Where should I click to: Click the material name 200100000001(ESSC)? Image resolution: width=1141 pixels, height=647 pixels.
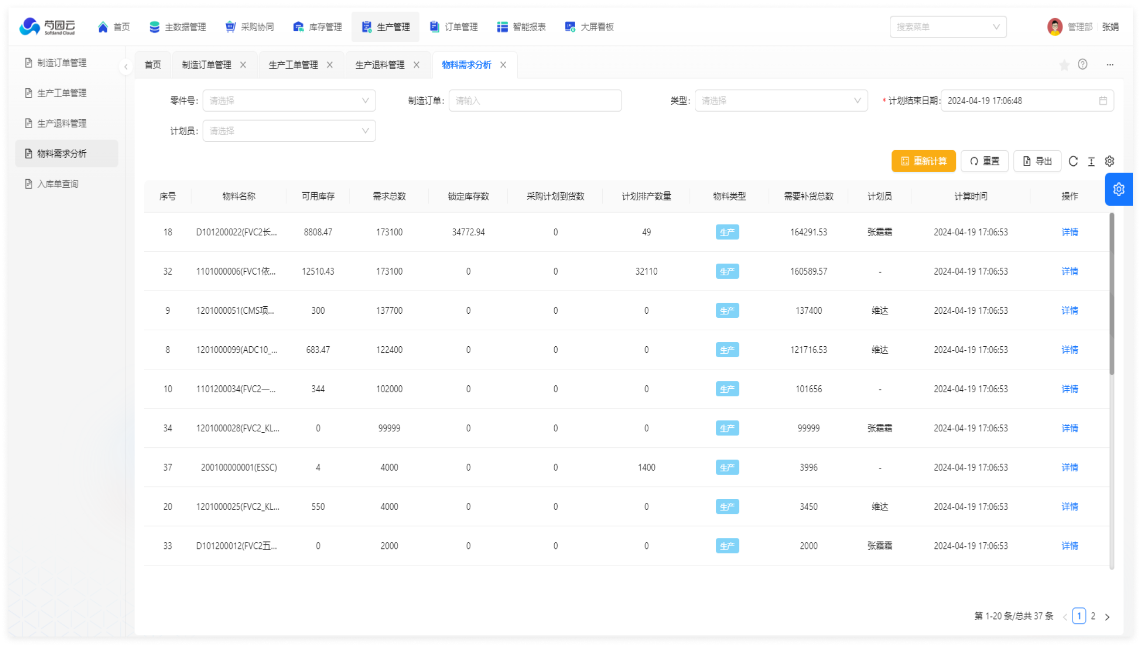(239, 468)
